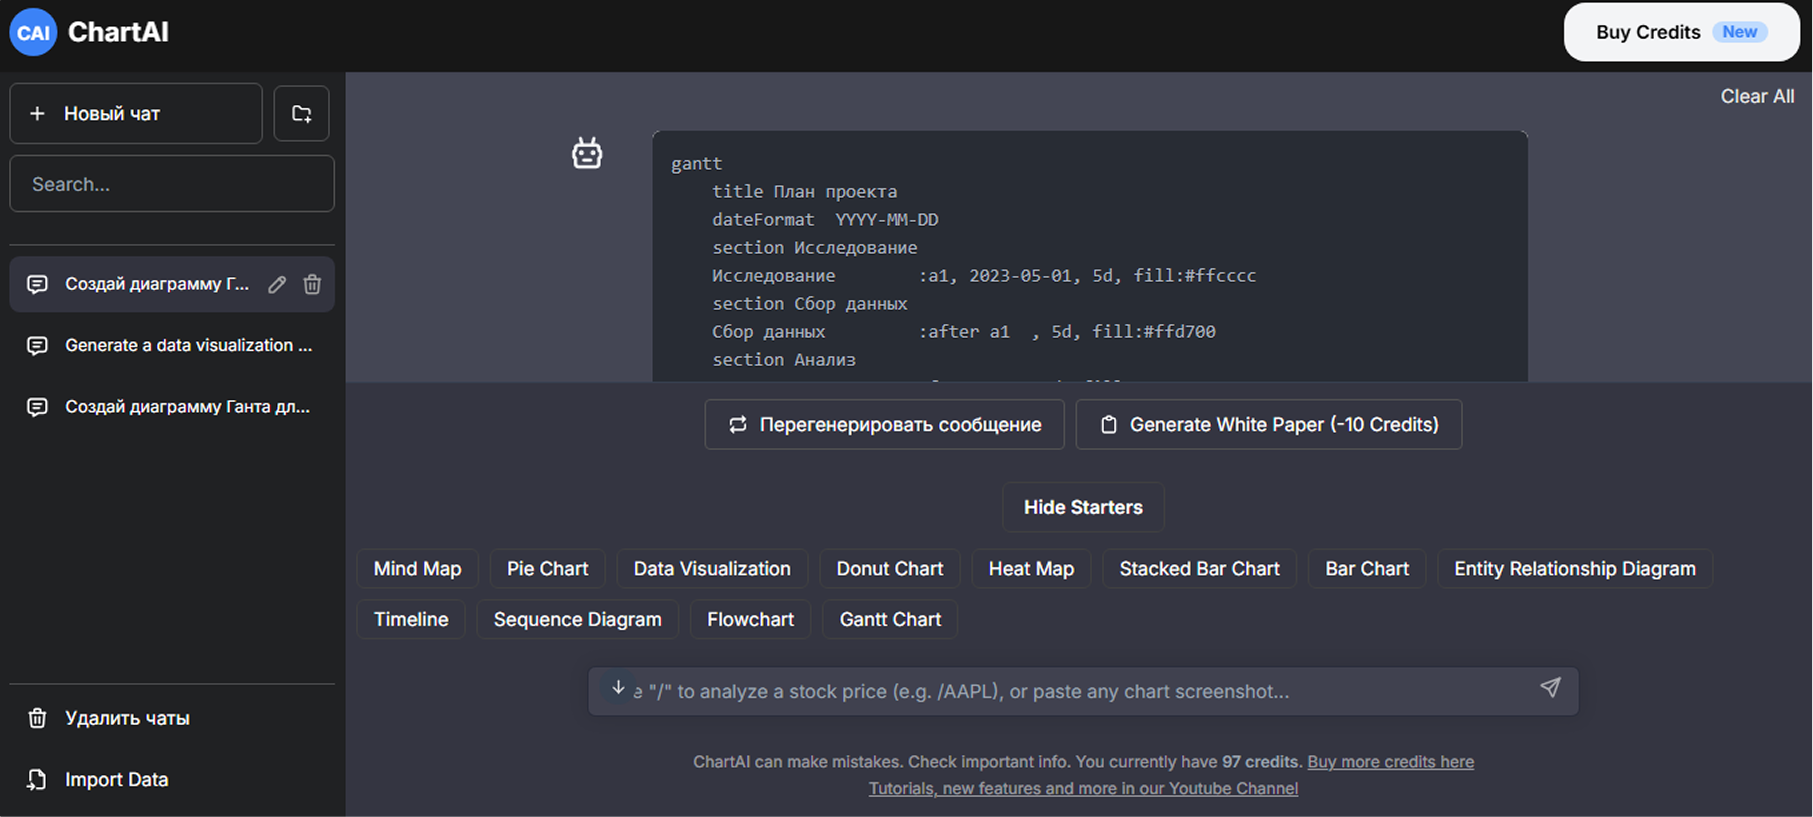Click the pencil edit icon on selected chat
Viewport: 1813px width, 817px height.
tap(277, 285)
